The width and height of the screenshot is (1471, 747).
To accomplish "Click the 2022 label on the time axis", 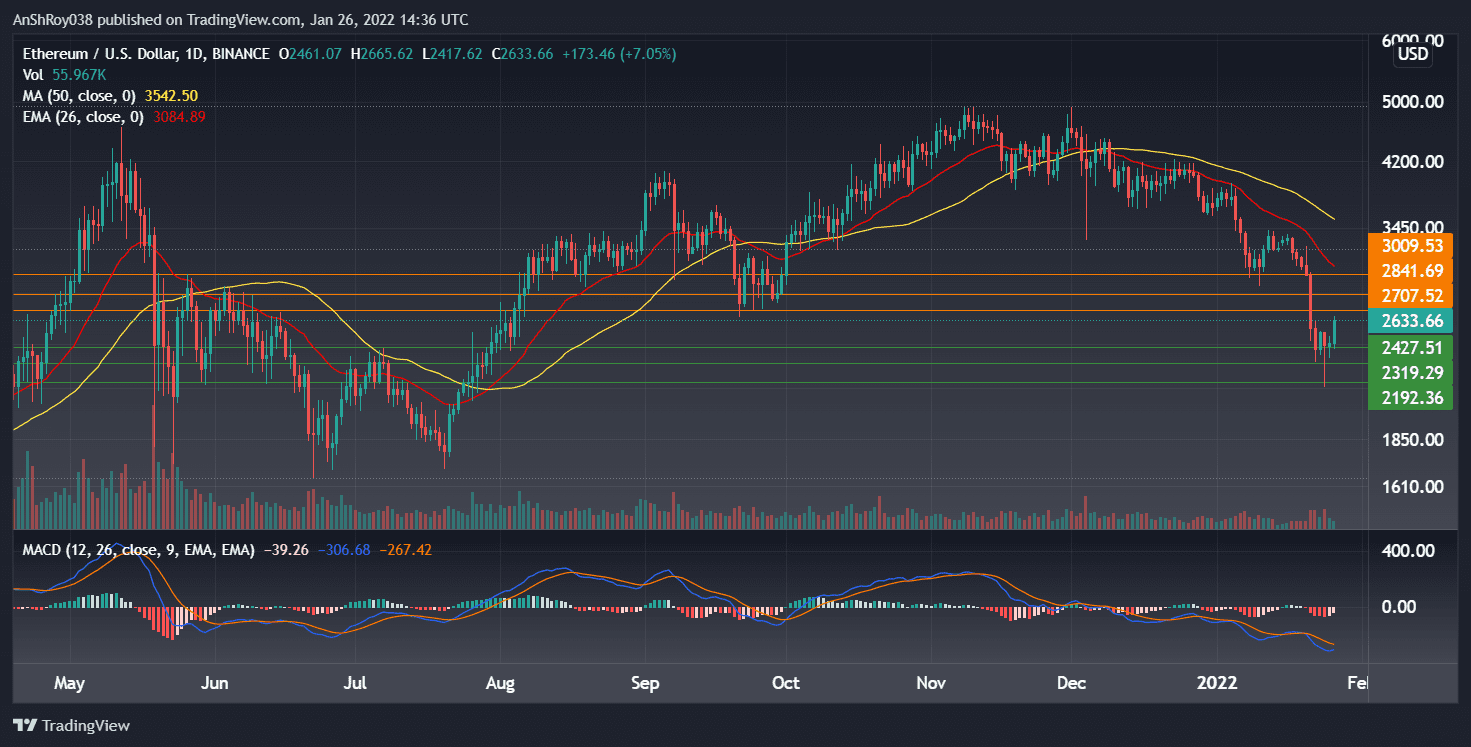I will 1216,683.
